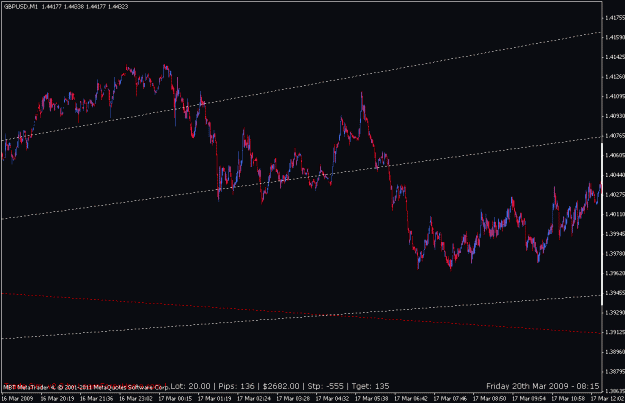Screen dimensions: 625x403
Task: Click the 1.41095 price axis label
Action: (615, 96)
